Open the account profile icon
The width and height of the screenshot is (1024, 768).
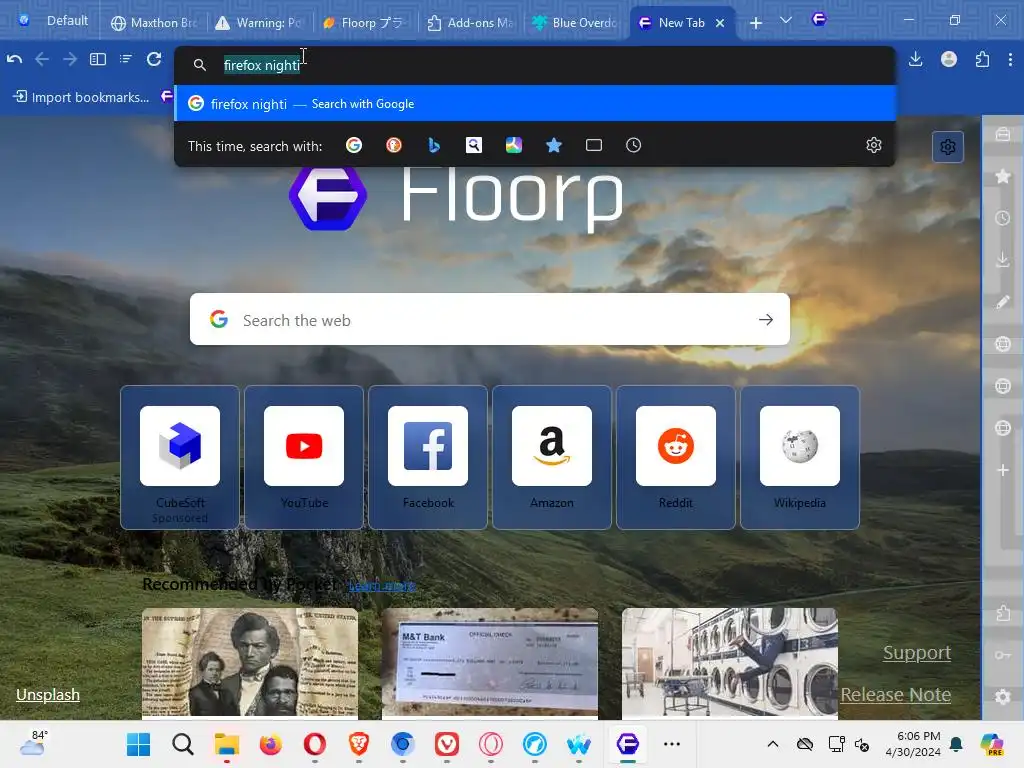(x=949, y=59)
